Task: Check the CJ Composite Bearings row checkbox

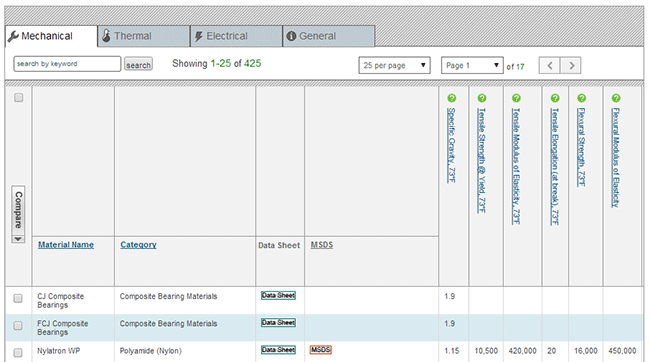Action: [x=18, y=299]
